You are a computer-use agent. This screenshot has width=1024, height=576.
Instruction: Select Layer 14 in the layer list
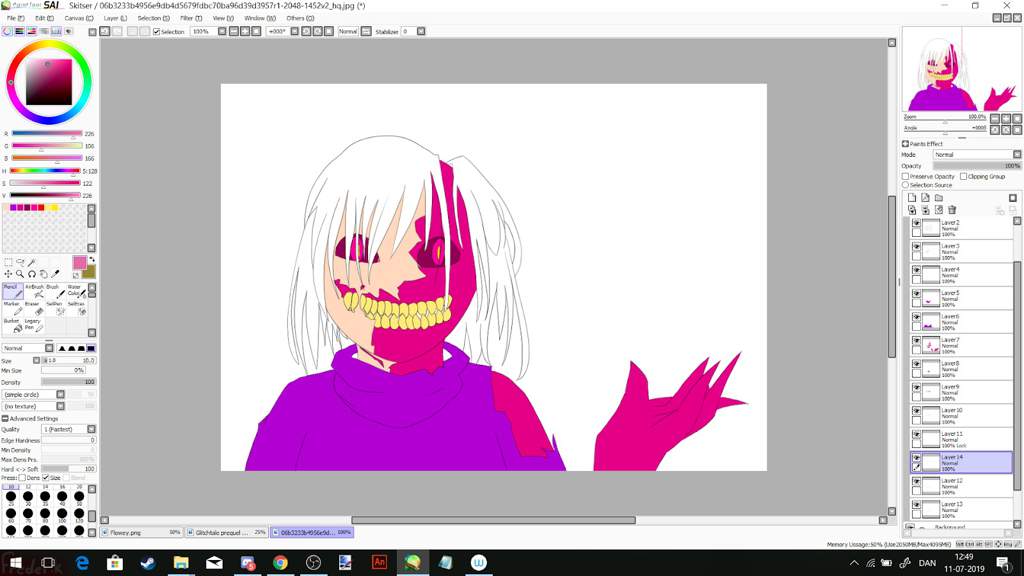(x=961, y=462)
